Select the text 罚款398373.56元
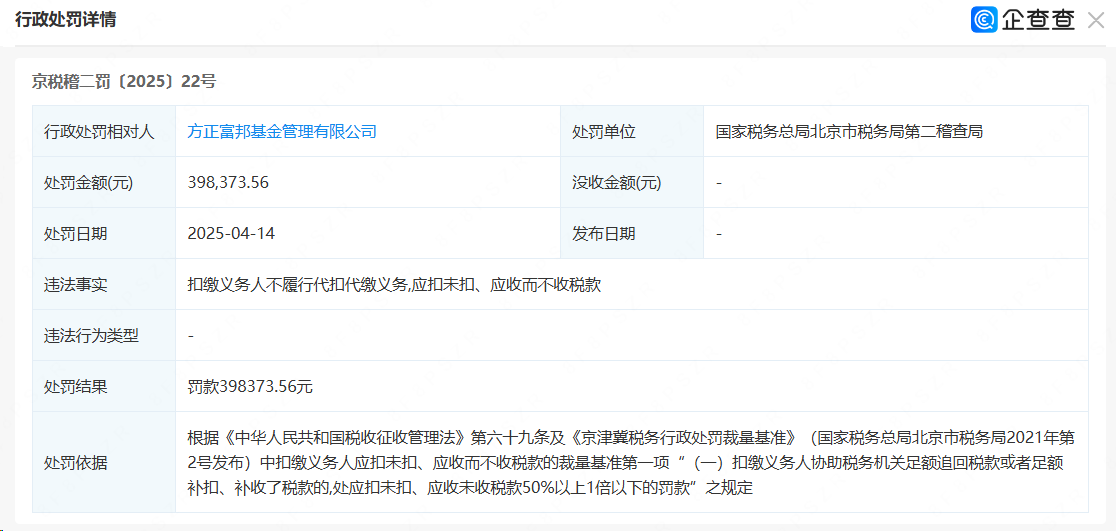Viewport: 1116px width, 531px height. pyautogui.click(x=250, y=387)
